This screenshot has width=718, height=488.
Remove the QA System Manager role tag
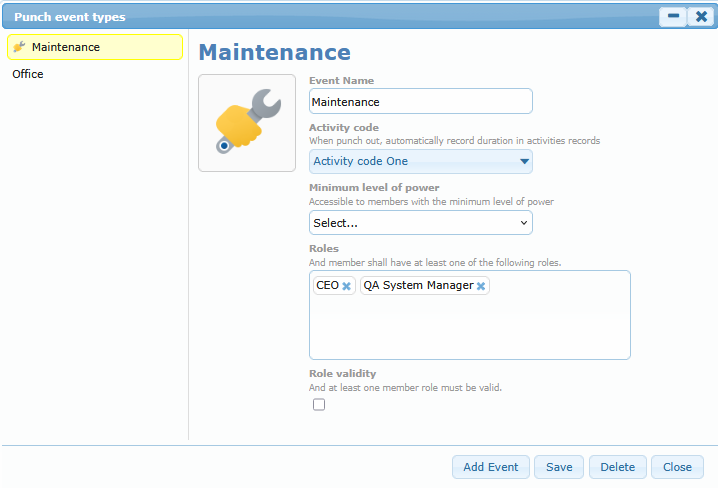coord(481,286)
